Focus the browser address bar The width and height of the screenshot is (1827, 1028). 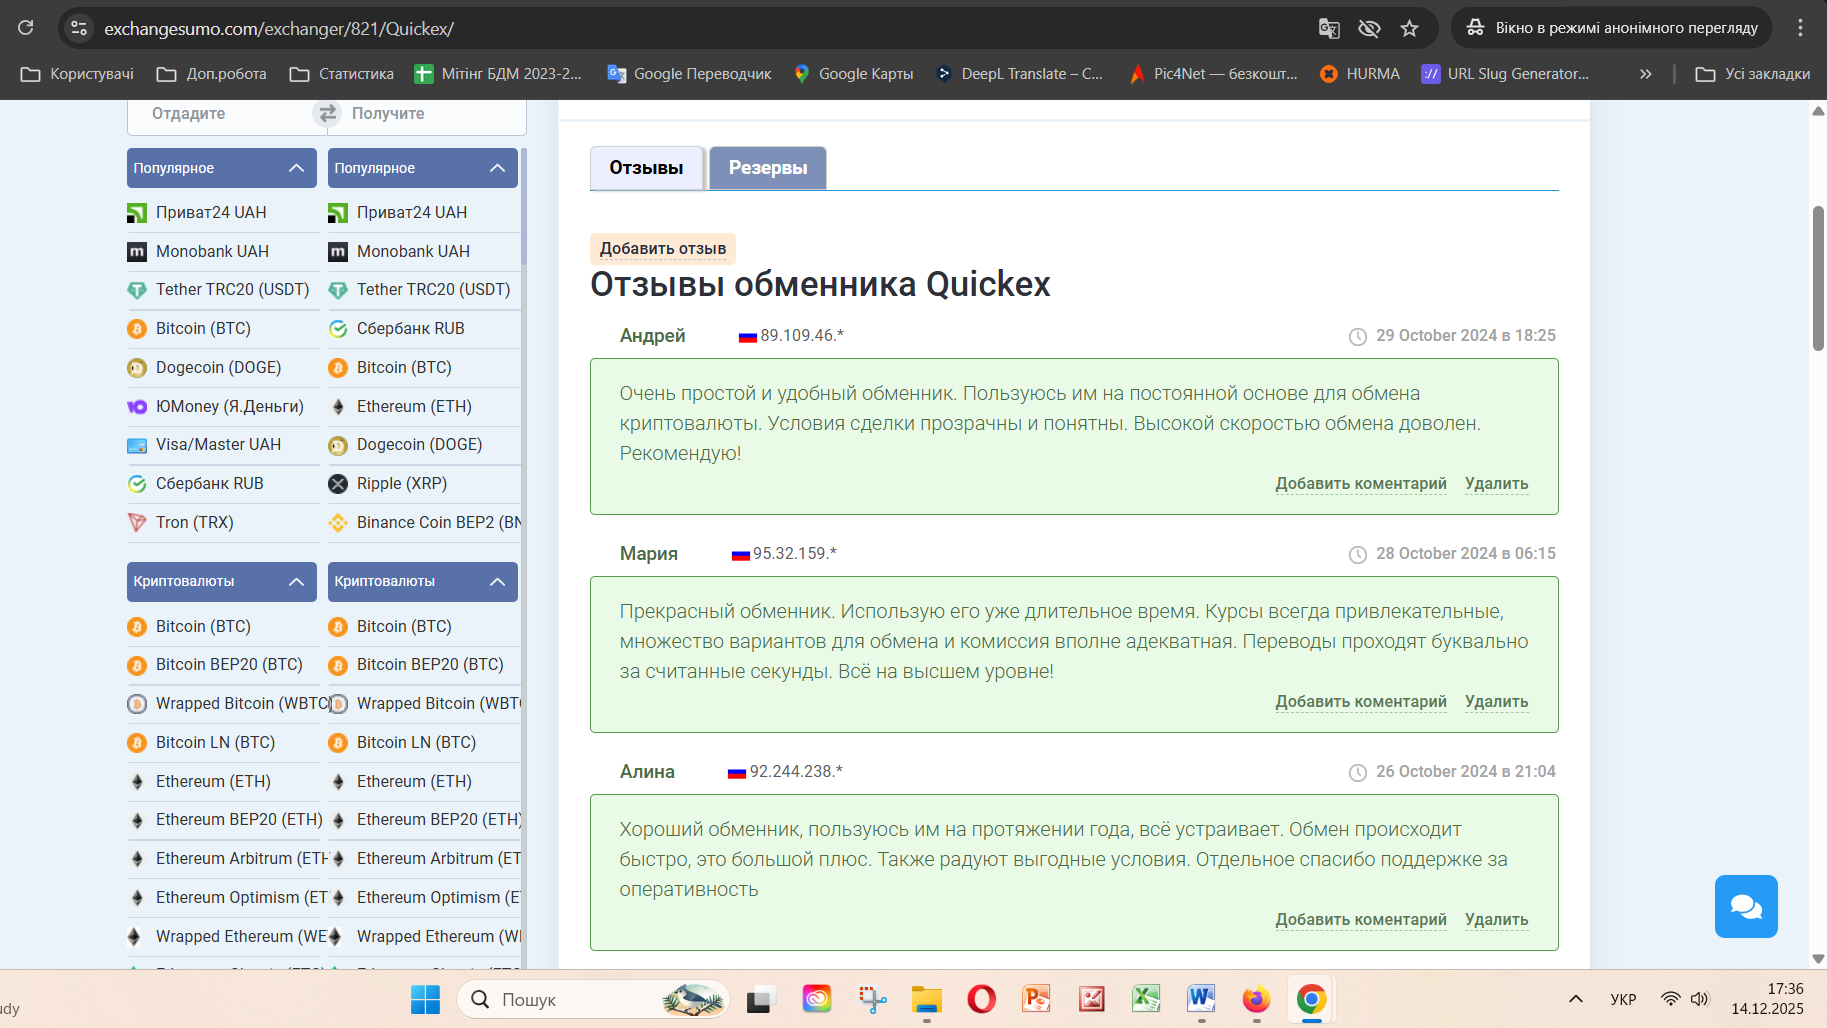(x=700, y=28)
